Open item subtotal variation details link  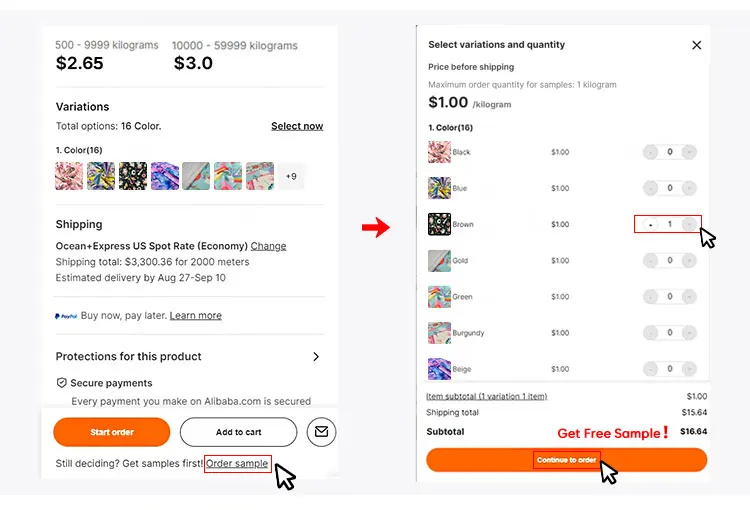[x=487, y=396]
